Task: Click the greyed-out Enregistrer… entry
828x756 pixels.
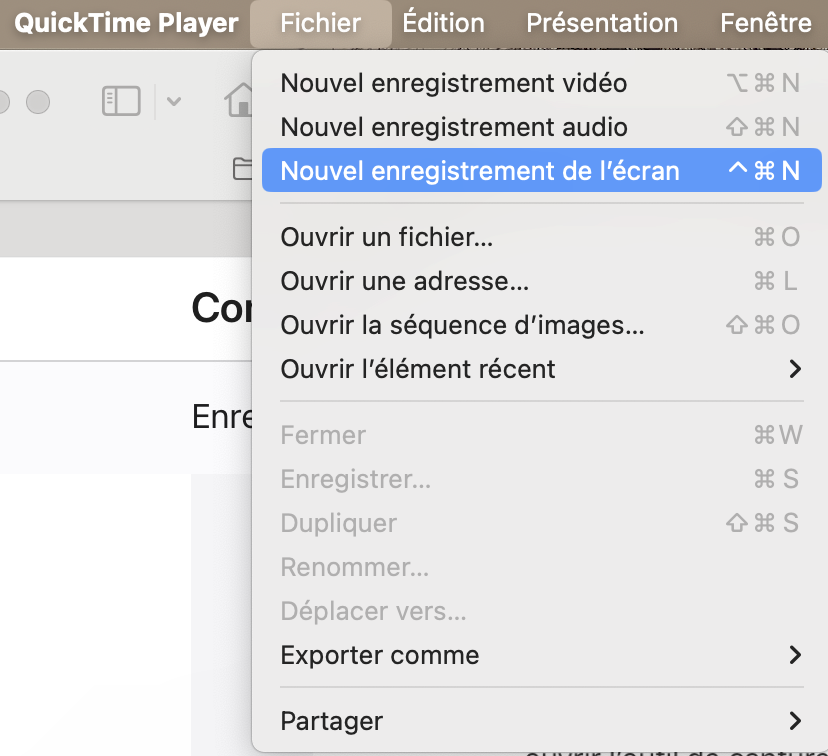Action: 356,479
